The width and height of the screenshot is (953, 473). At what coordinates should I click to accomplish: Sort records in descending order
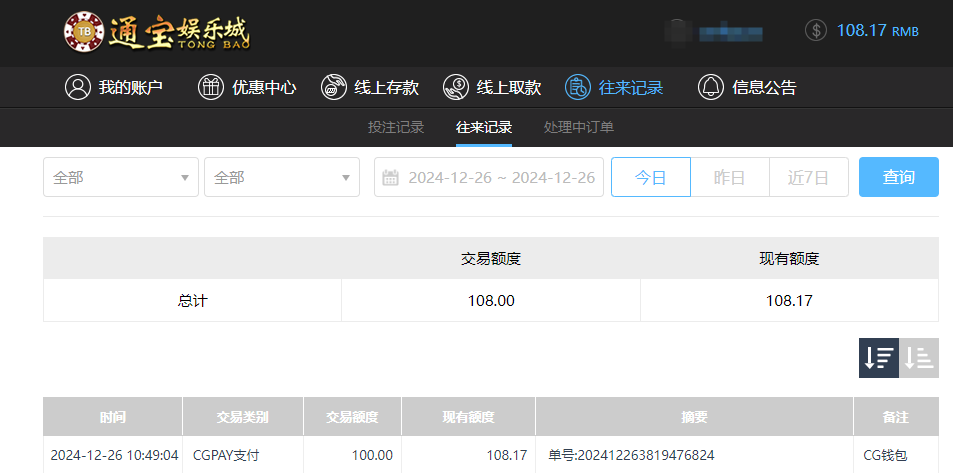pos(879,358)
